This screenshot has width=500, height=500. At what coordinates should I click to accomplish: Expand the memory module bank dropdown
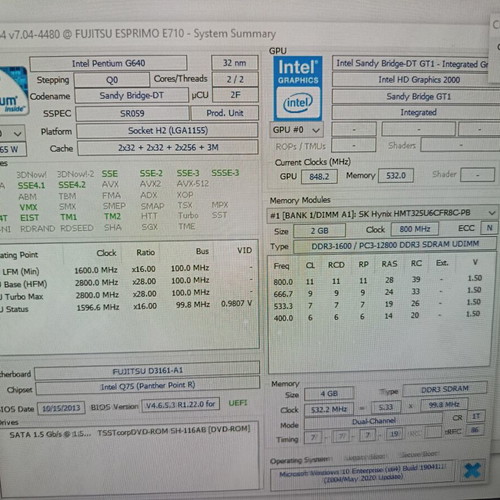coord(382,214)
